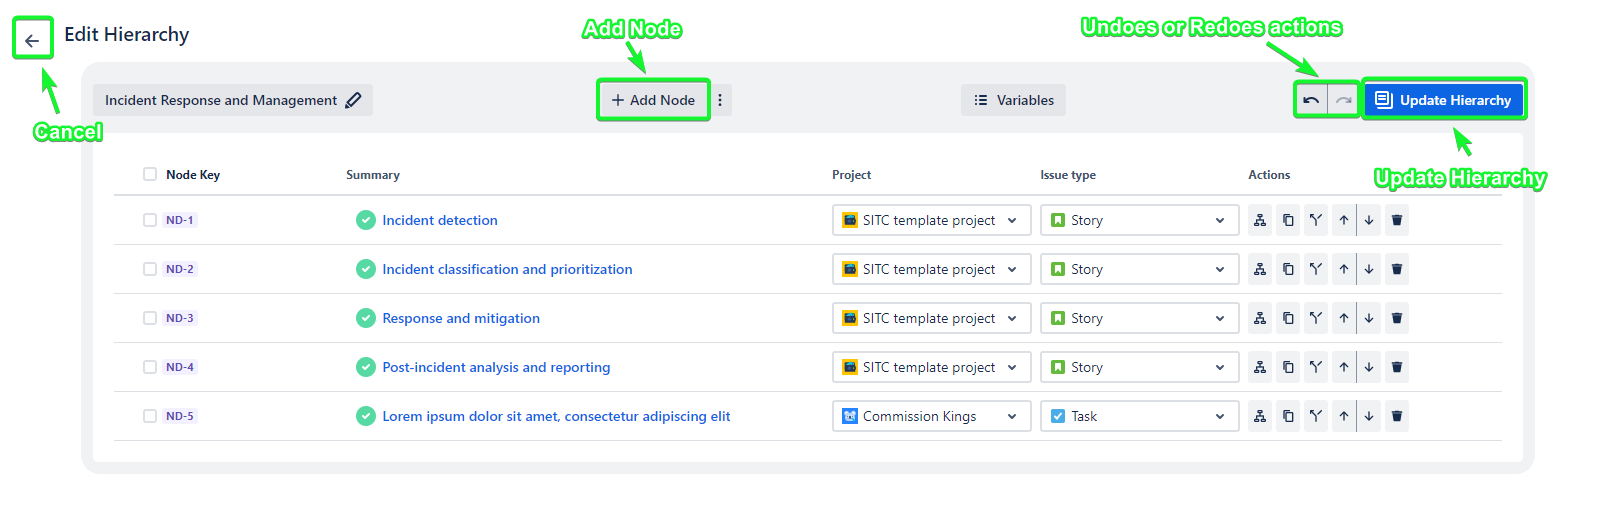1600x523 pixels.
Task: Click the Update Hierarchy button
Action: (x=1444, y=100)
